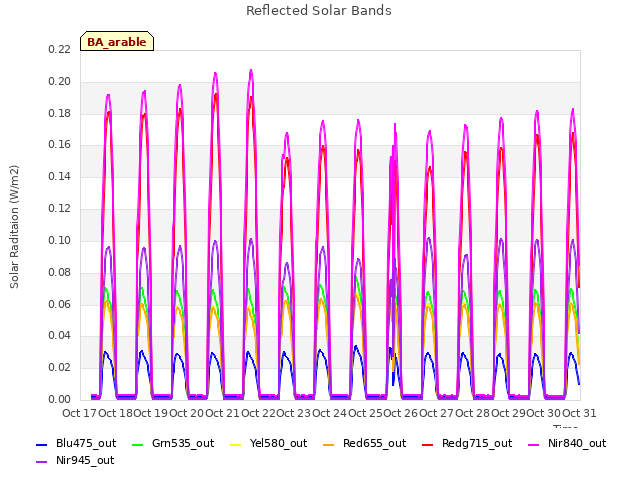
Task: Select the Blu475_out legend label
Action: pos(86,443)
